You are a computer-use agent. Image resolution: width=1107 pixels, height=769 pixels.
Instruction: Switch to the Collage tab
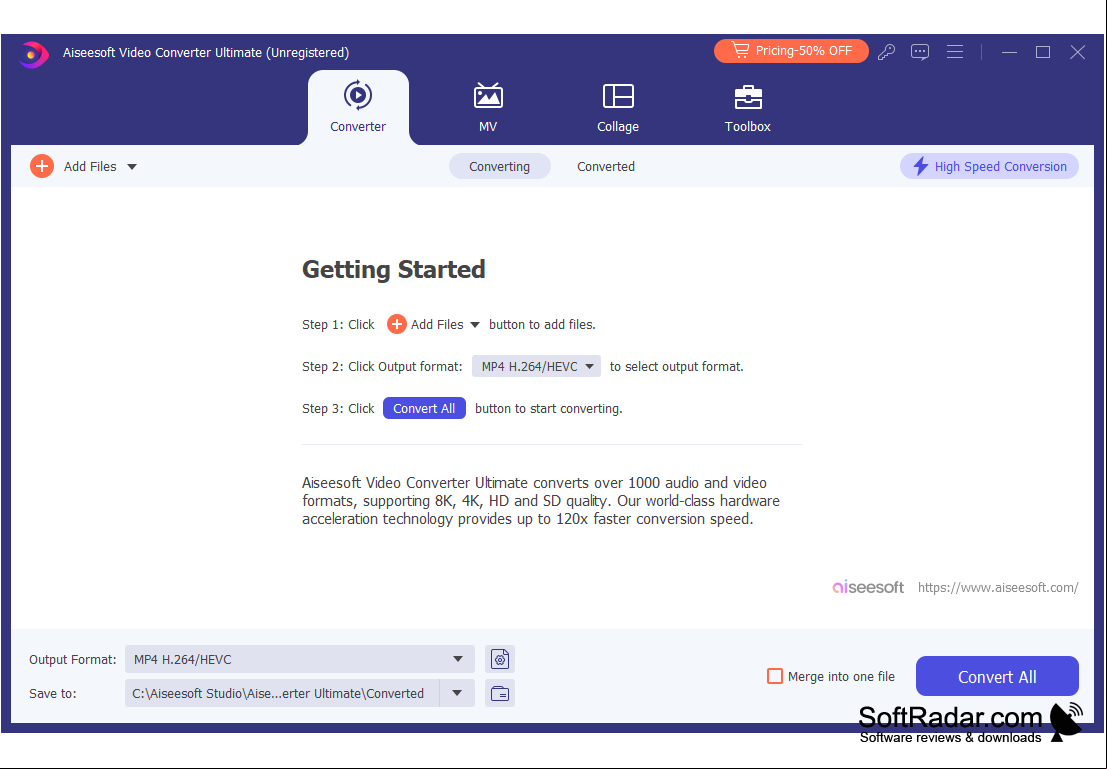[618, 107]
